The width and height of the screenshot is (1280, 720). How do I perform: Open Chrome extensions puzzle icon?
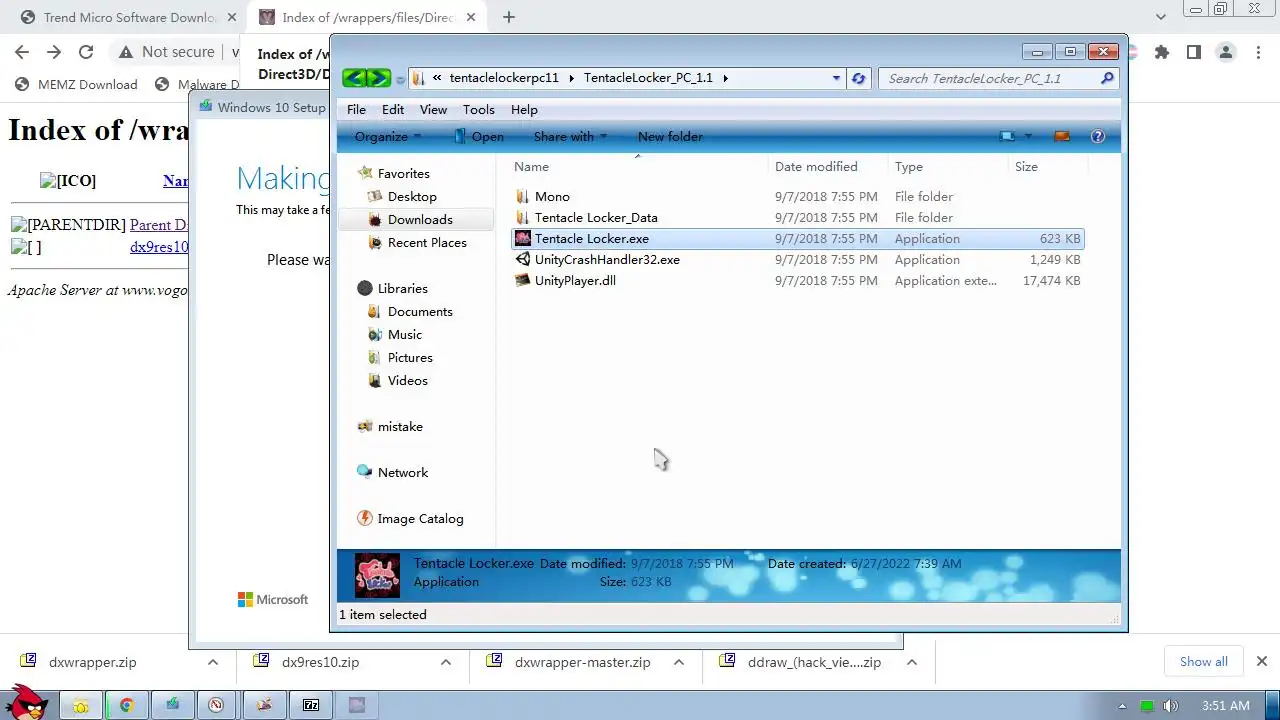coord(1161,52)
